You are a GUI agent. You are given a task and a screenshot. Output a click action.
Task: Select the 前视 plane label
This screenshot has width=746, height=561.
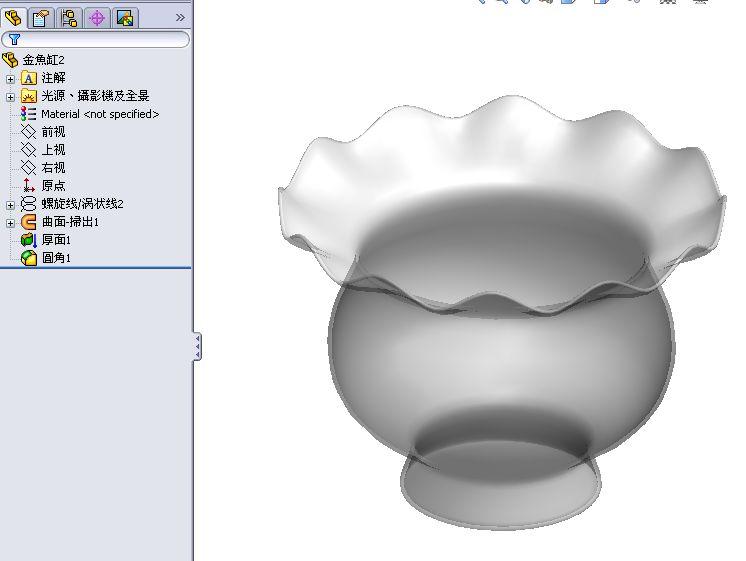pos(53,132)
